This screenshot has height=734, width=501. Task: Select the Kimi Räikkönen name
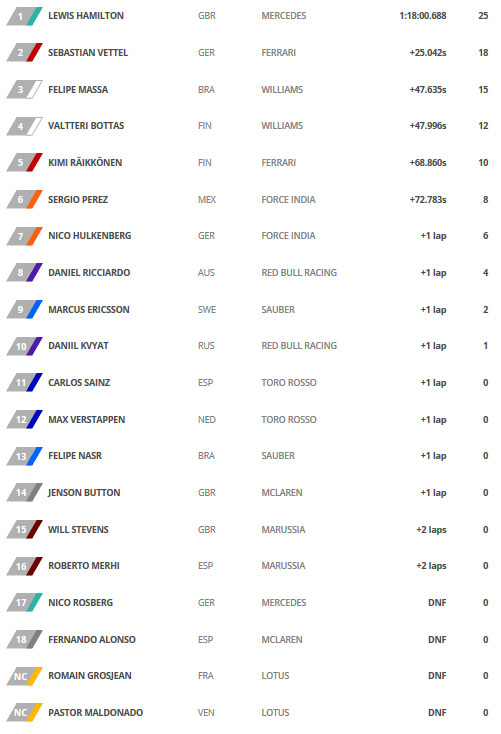point(85,162)
